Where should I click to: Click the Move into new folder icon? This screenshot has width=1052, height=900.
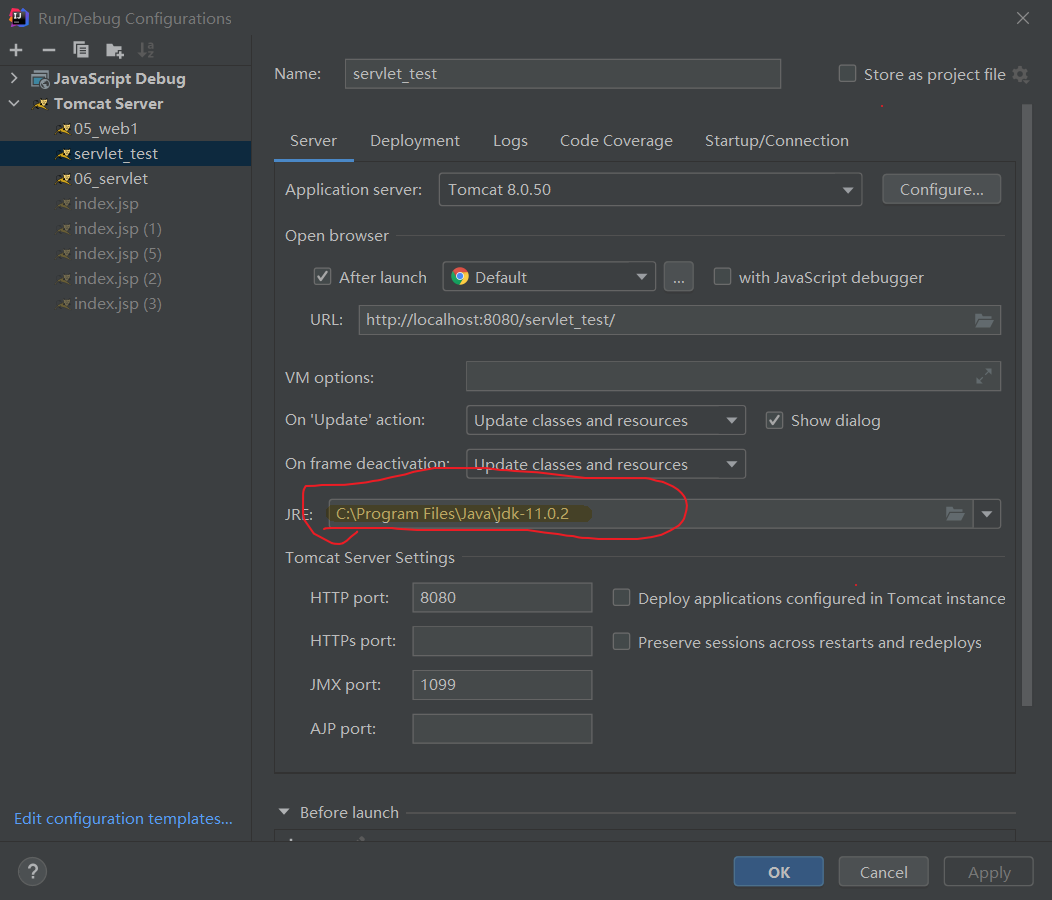[x=114, y=50]
